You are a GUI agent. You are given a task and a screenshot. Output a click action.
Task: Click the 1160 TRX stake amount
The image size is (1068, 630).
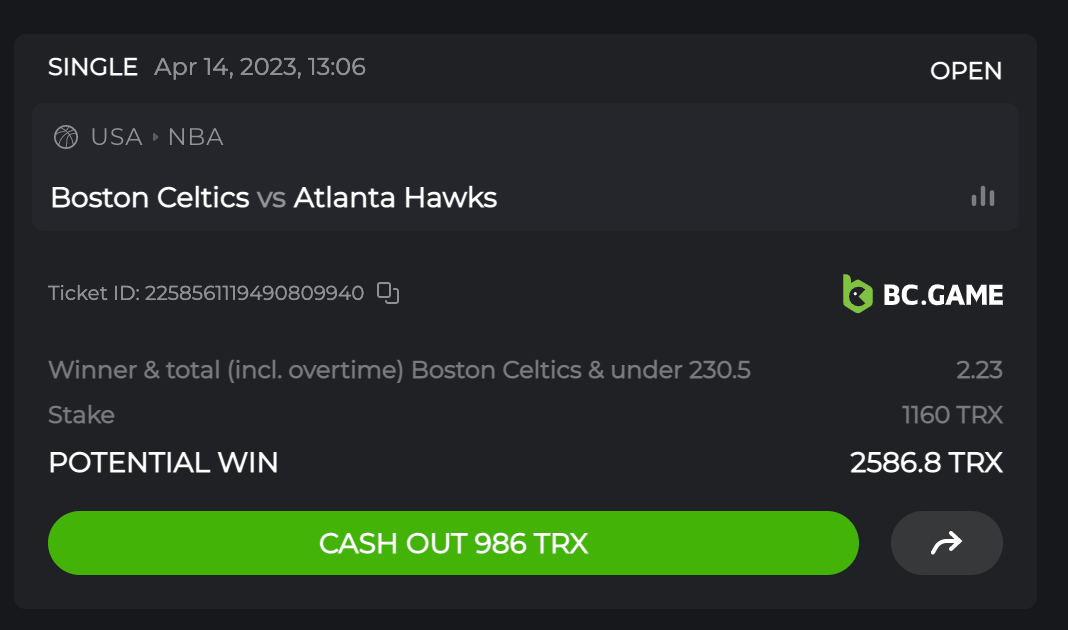pos(952,415)
